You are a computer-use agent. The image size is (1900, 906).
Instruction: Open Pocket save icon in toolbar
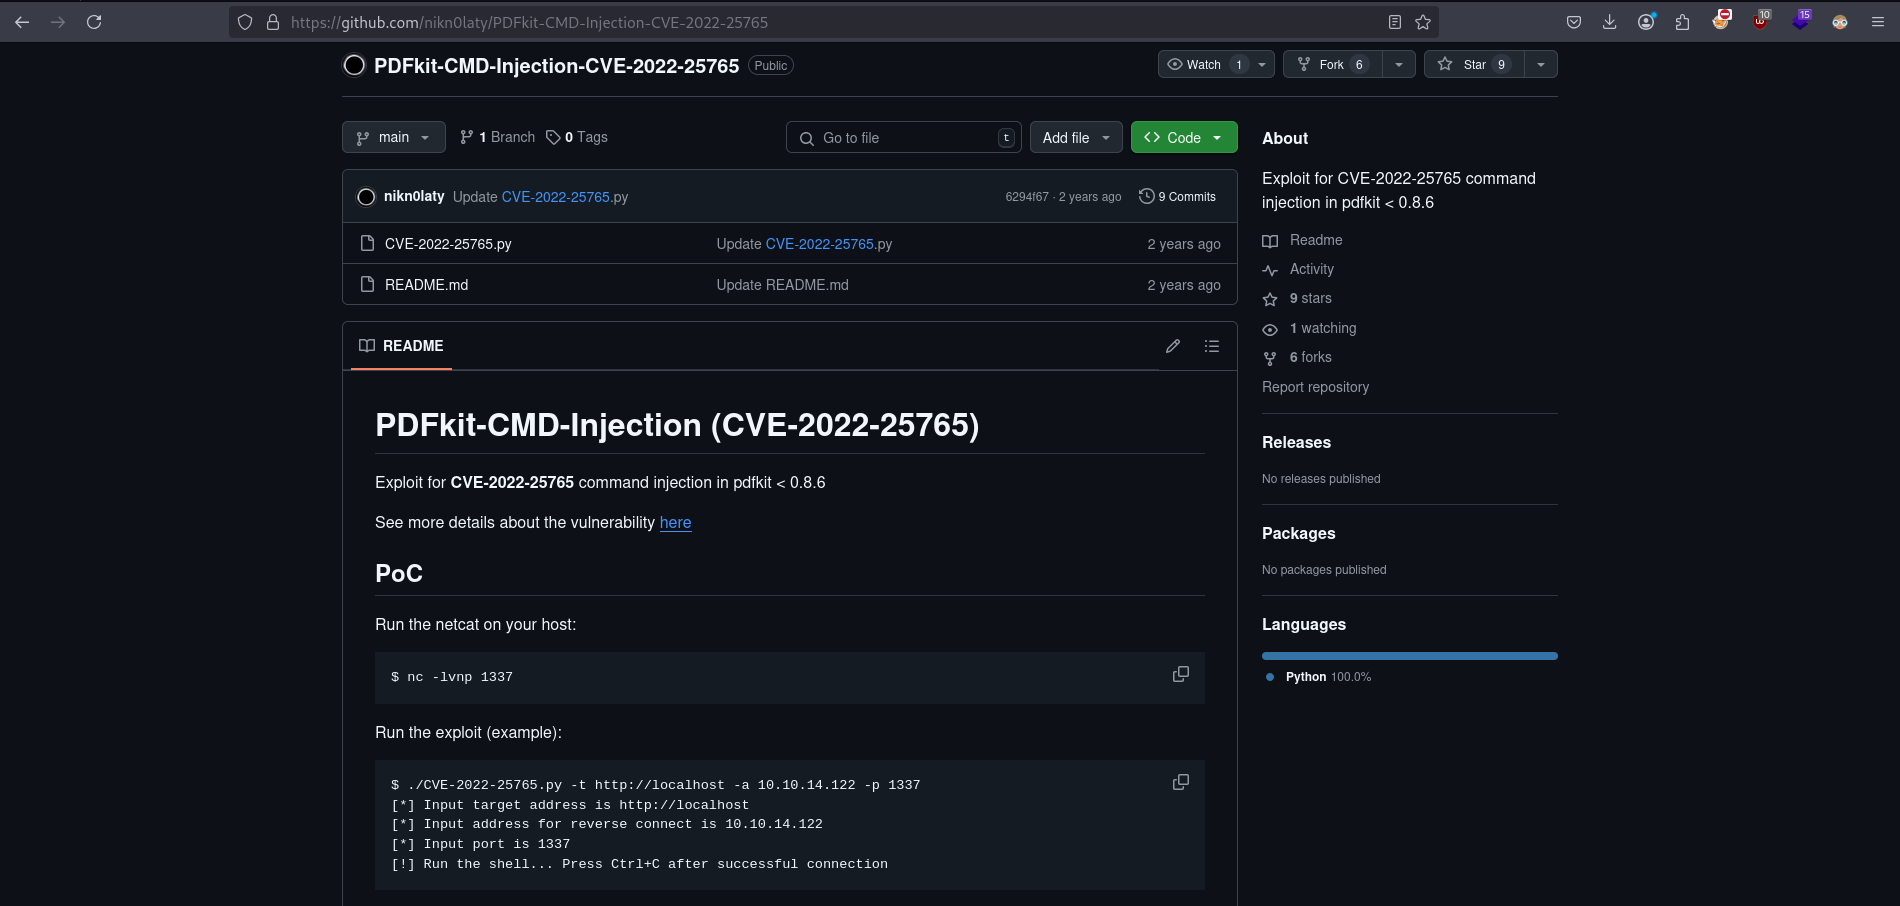(1574, 22)
